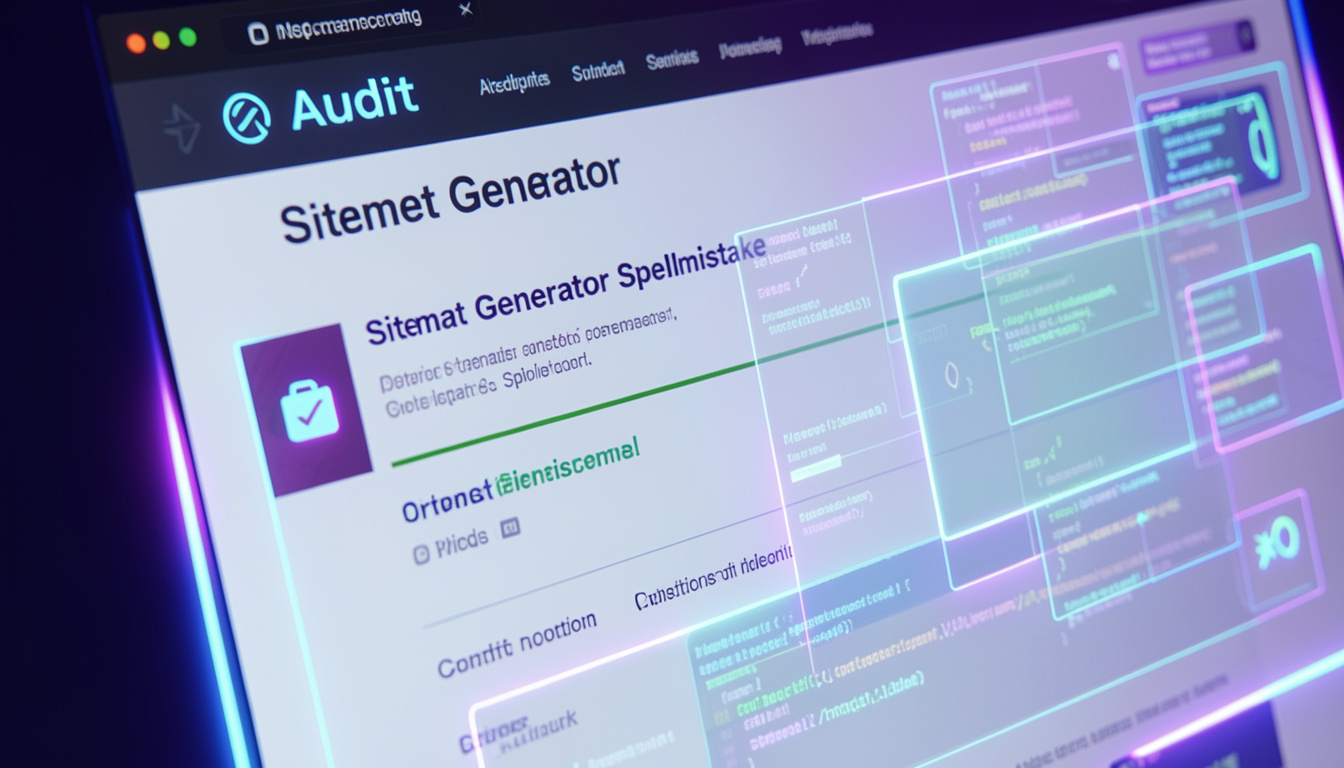The width and height of the screenshot is (1344, 768).
Task: Click the favicon in the browser tab
Action: (258, 35)
